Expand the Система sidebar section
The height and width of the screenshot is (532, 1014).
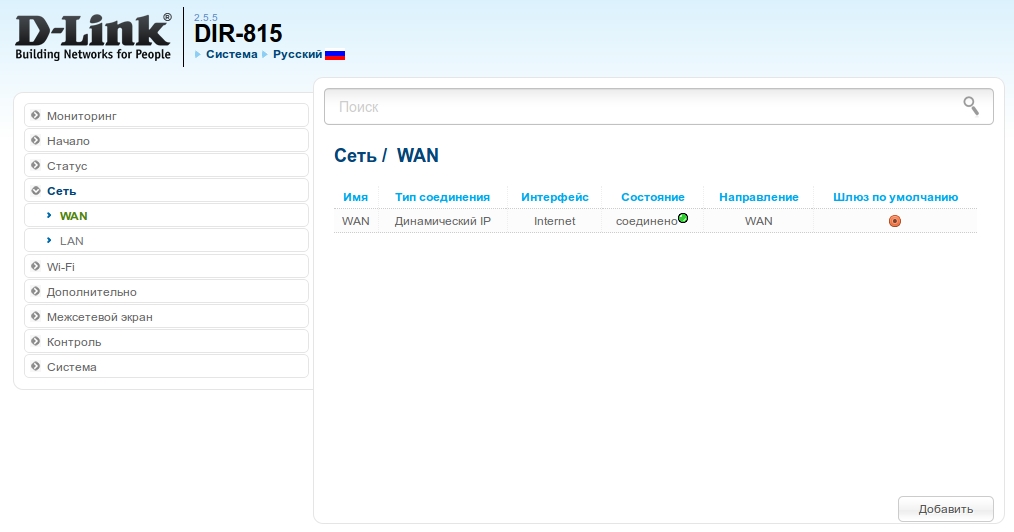point(165,367)
